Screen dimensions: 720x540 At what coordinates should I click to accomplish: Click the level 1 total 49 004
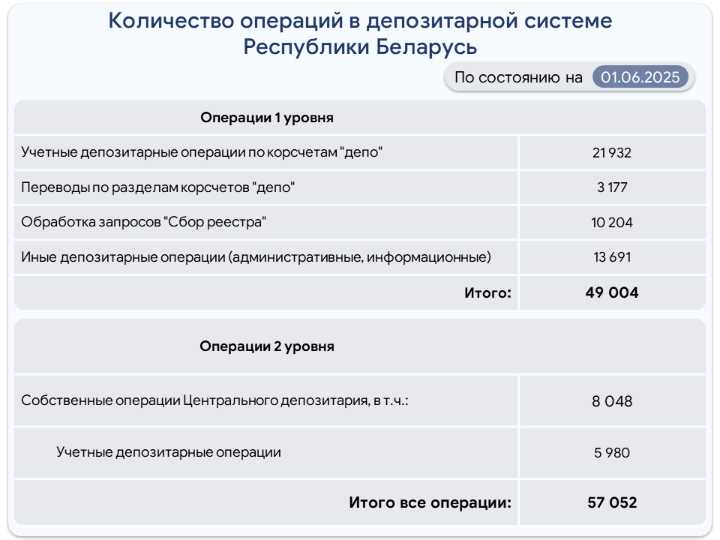(612, 293)
